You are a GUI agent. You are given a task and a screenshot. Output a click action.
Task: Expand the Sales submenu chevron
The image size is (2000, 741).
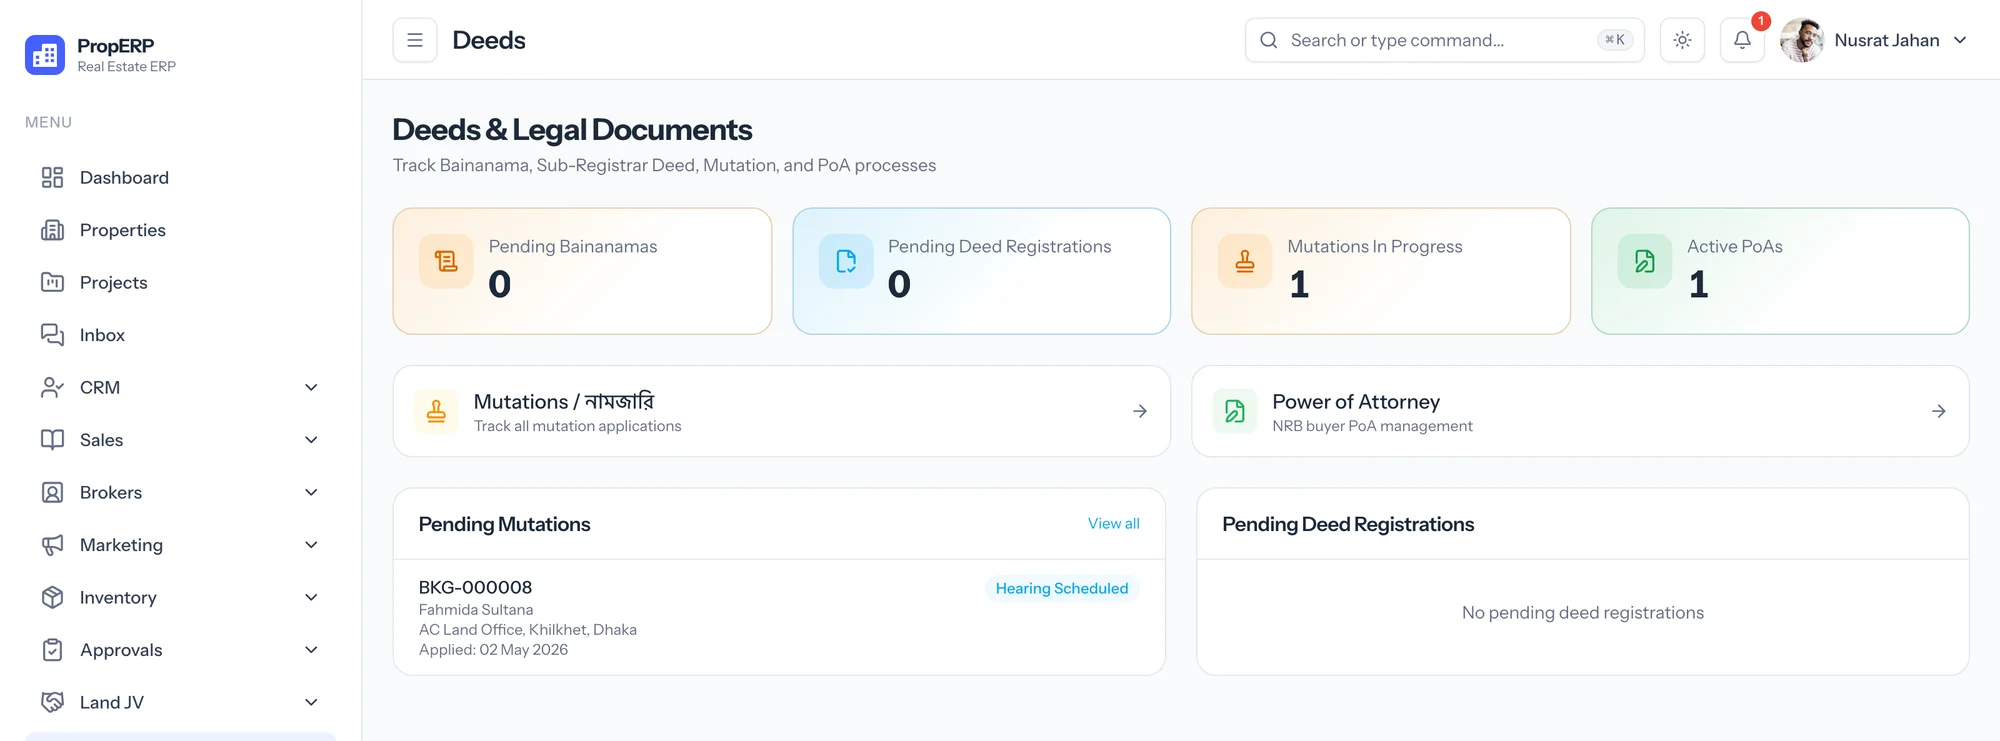tap(311, 440)
